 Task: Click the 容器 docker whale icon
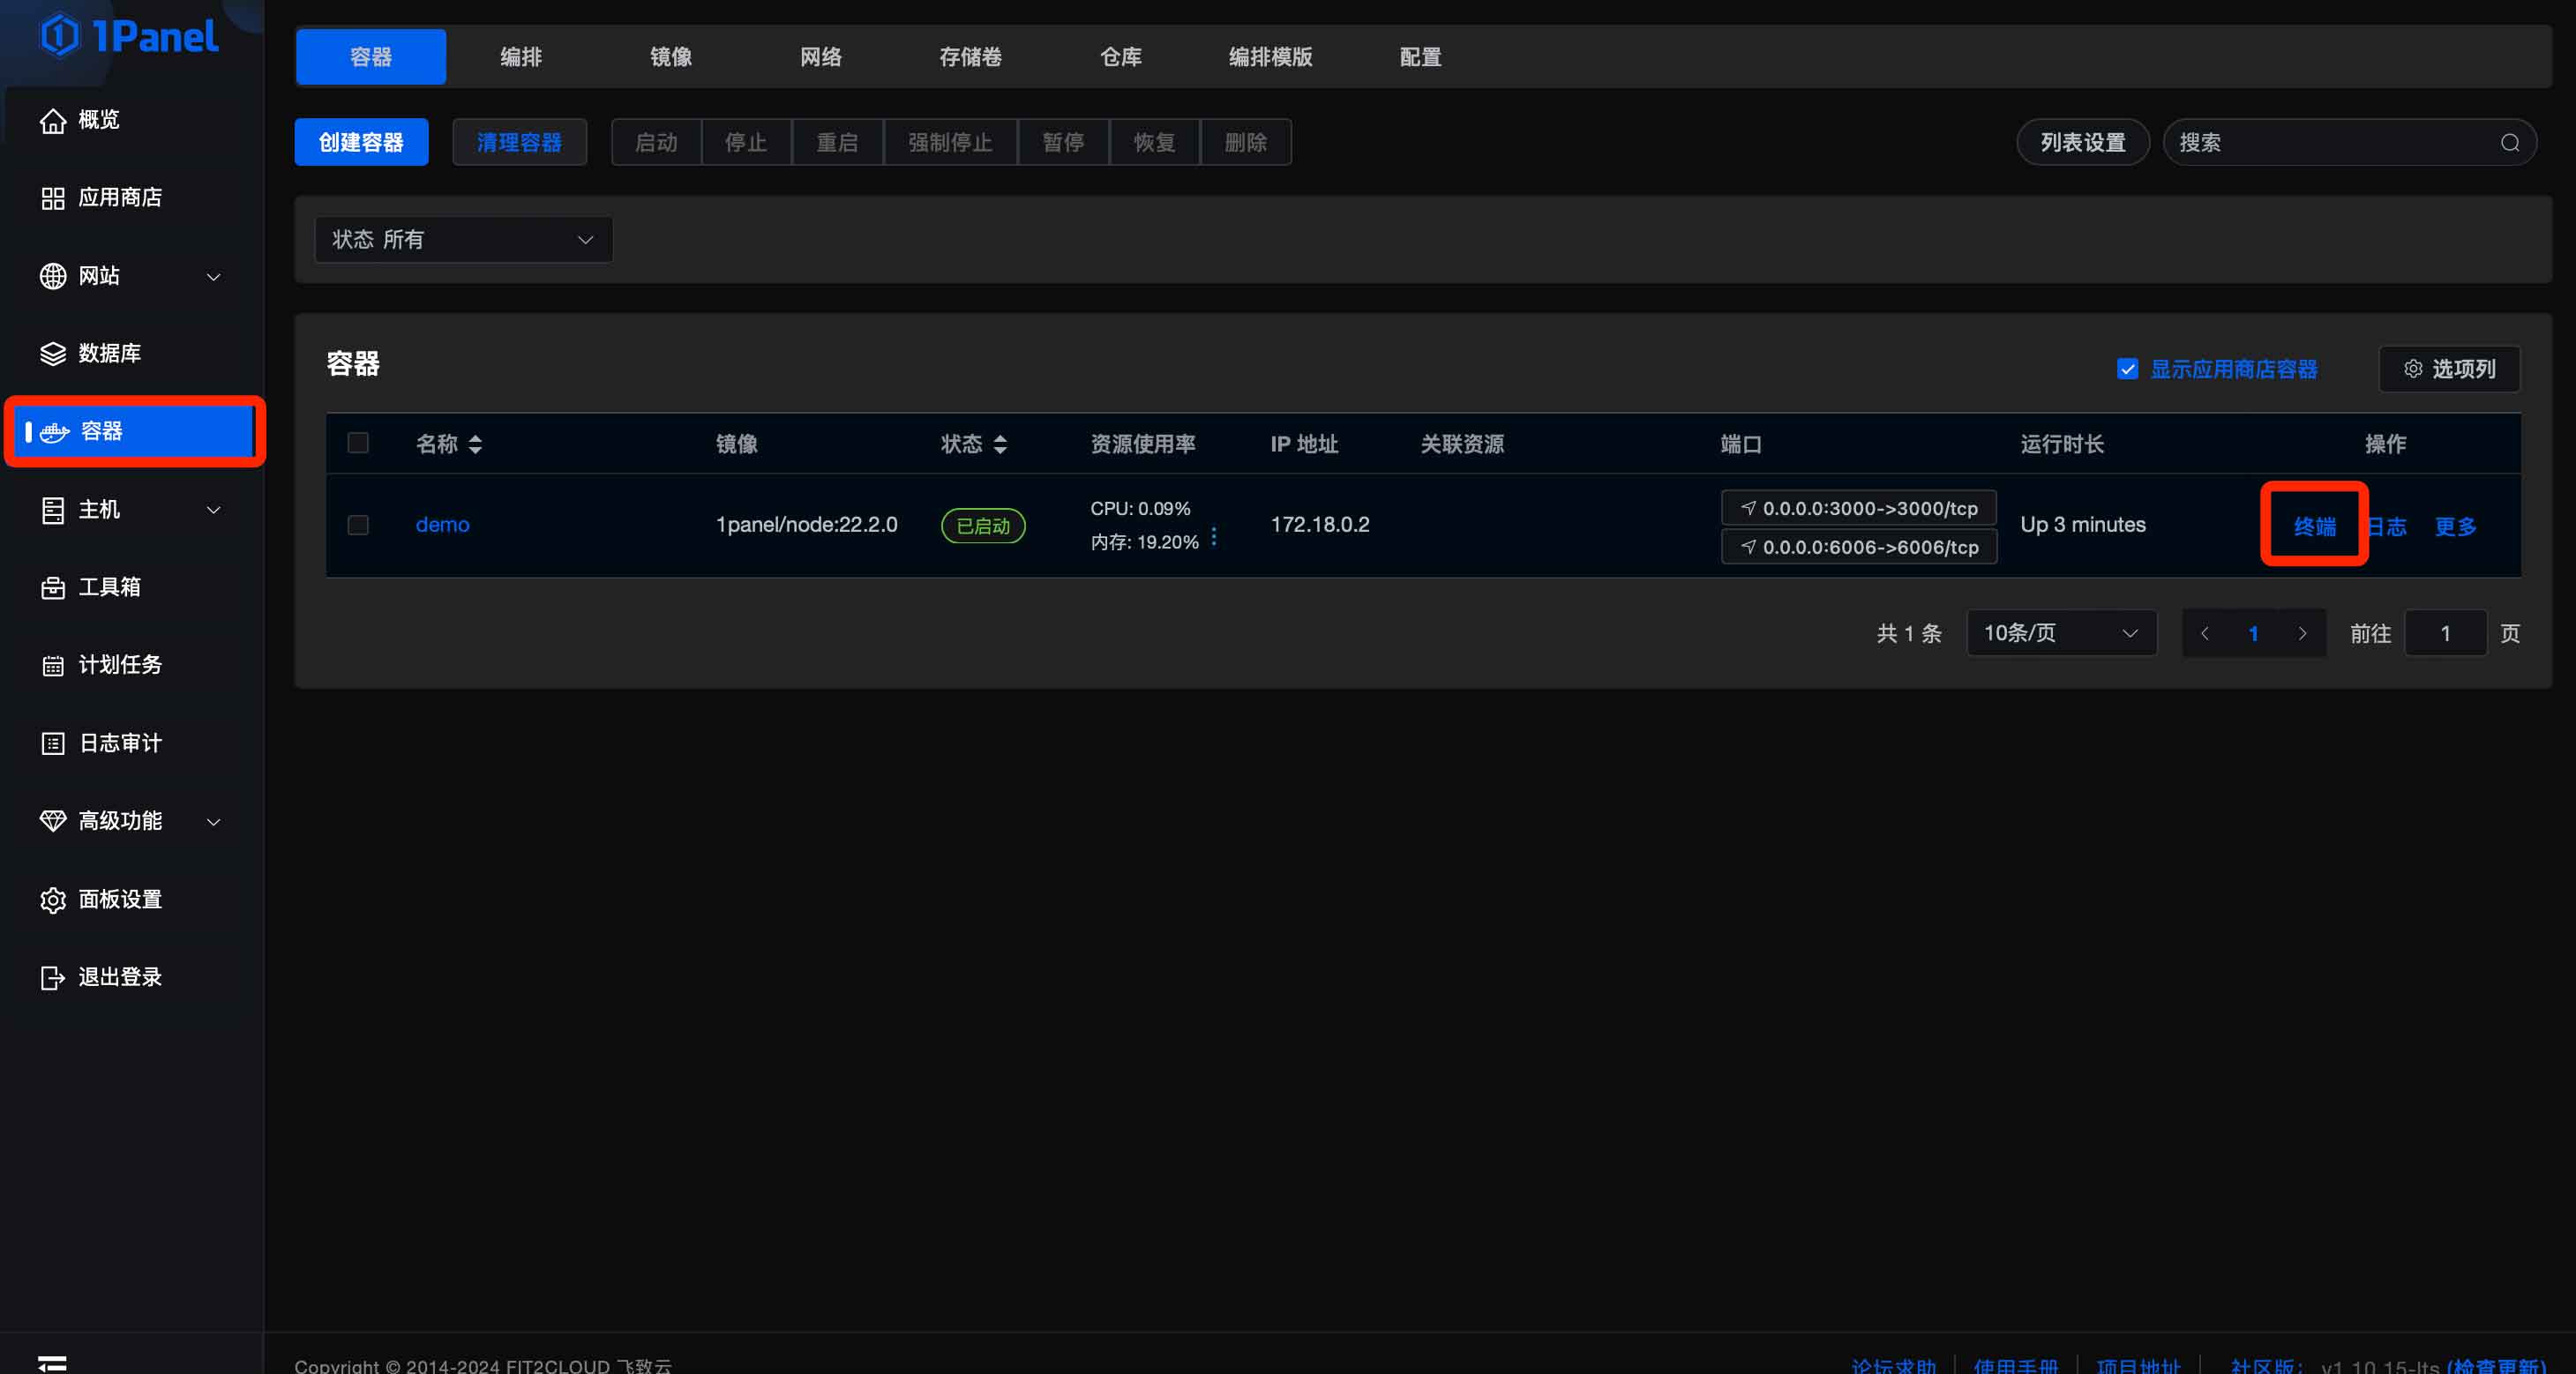coord(55,432)
